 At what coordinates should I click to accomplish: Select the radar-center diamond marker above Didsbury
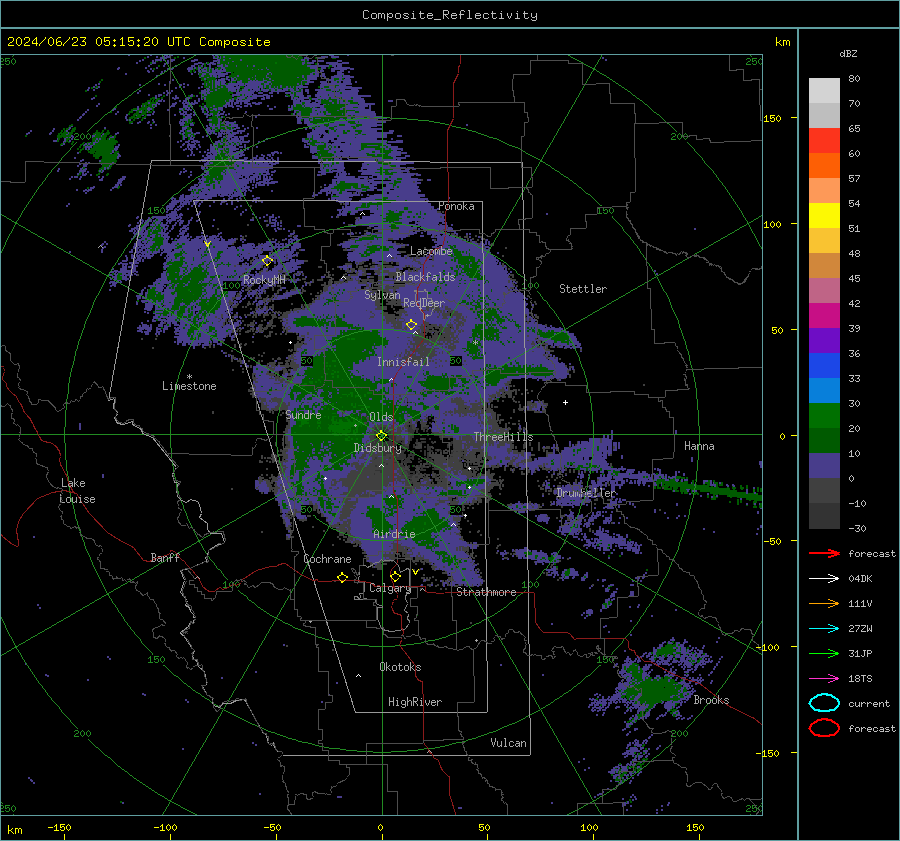[381, 436]
